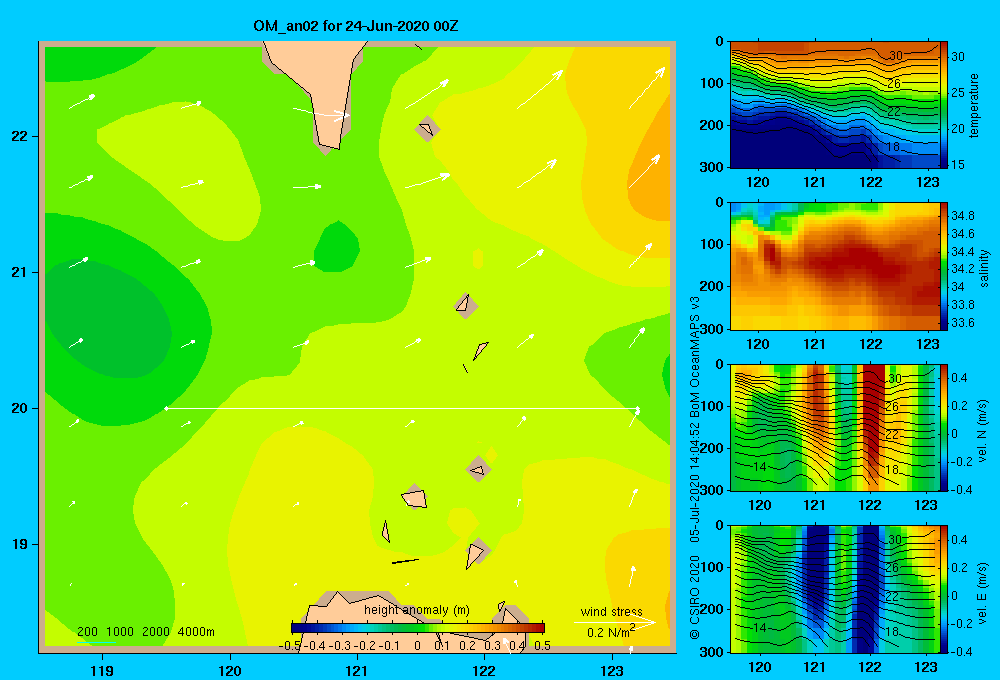Viewport: 1000px width, 680px height.
Task: Click the 'vel. E (m/s)' axis label
Action: coord(983,593)
